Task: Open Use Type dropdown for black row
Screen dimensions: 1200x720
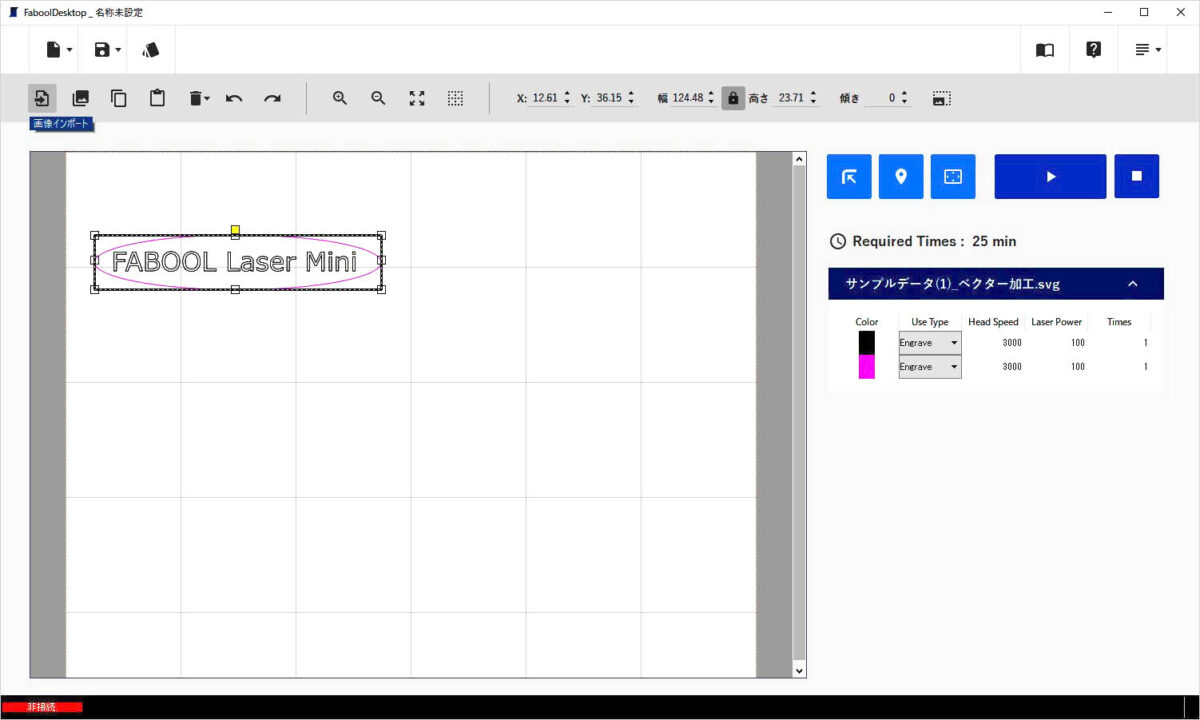Action: pos(930,343)
